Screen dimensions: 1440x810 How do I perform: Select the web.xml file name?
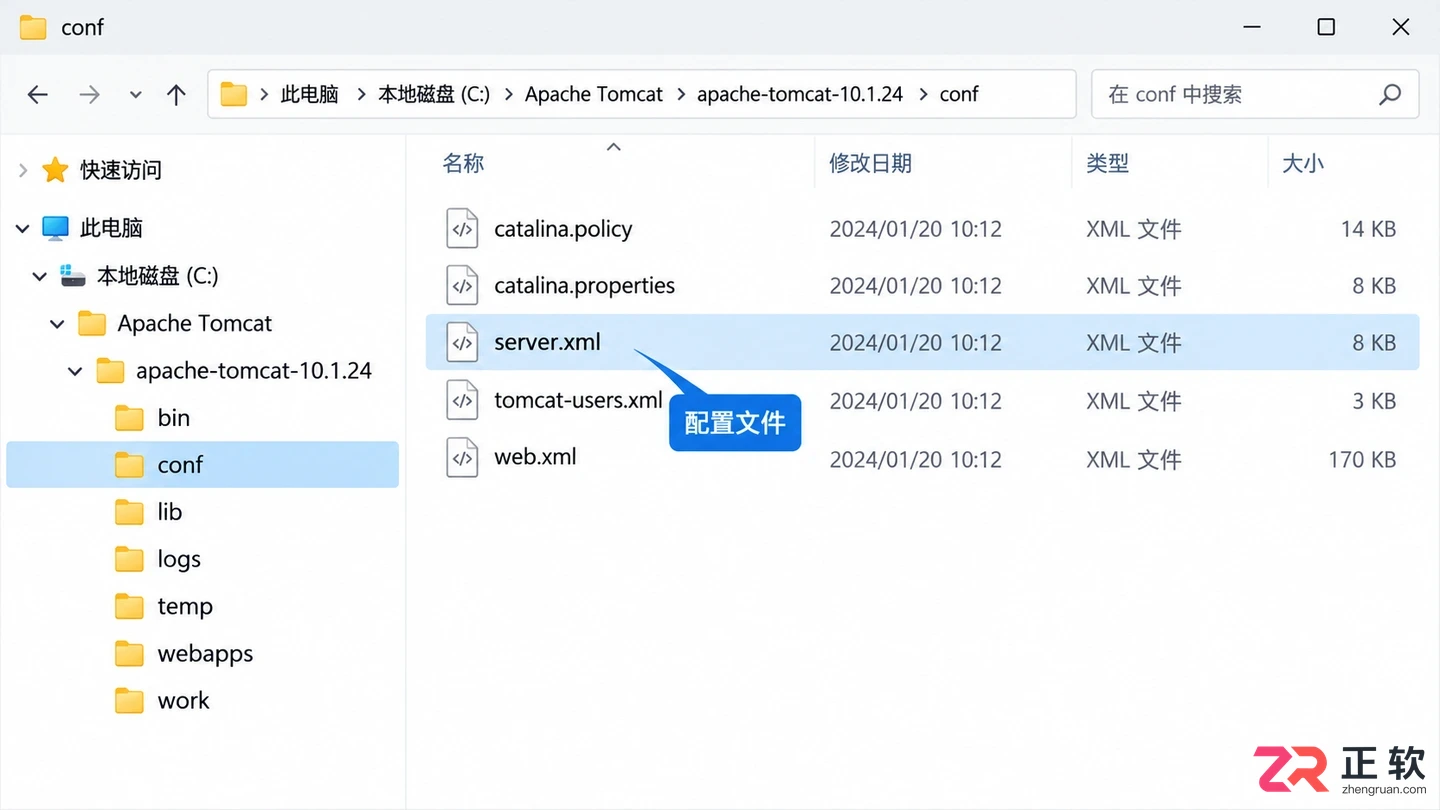[x=535, y=457]
